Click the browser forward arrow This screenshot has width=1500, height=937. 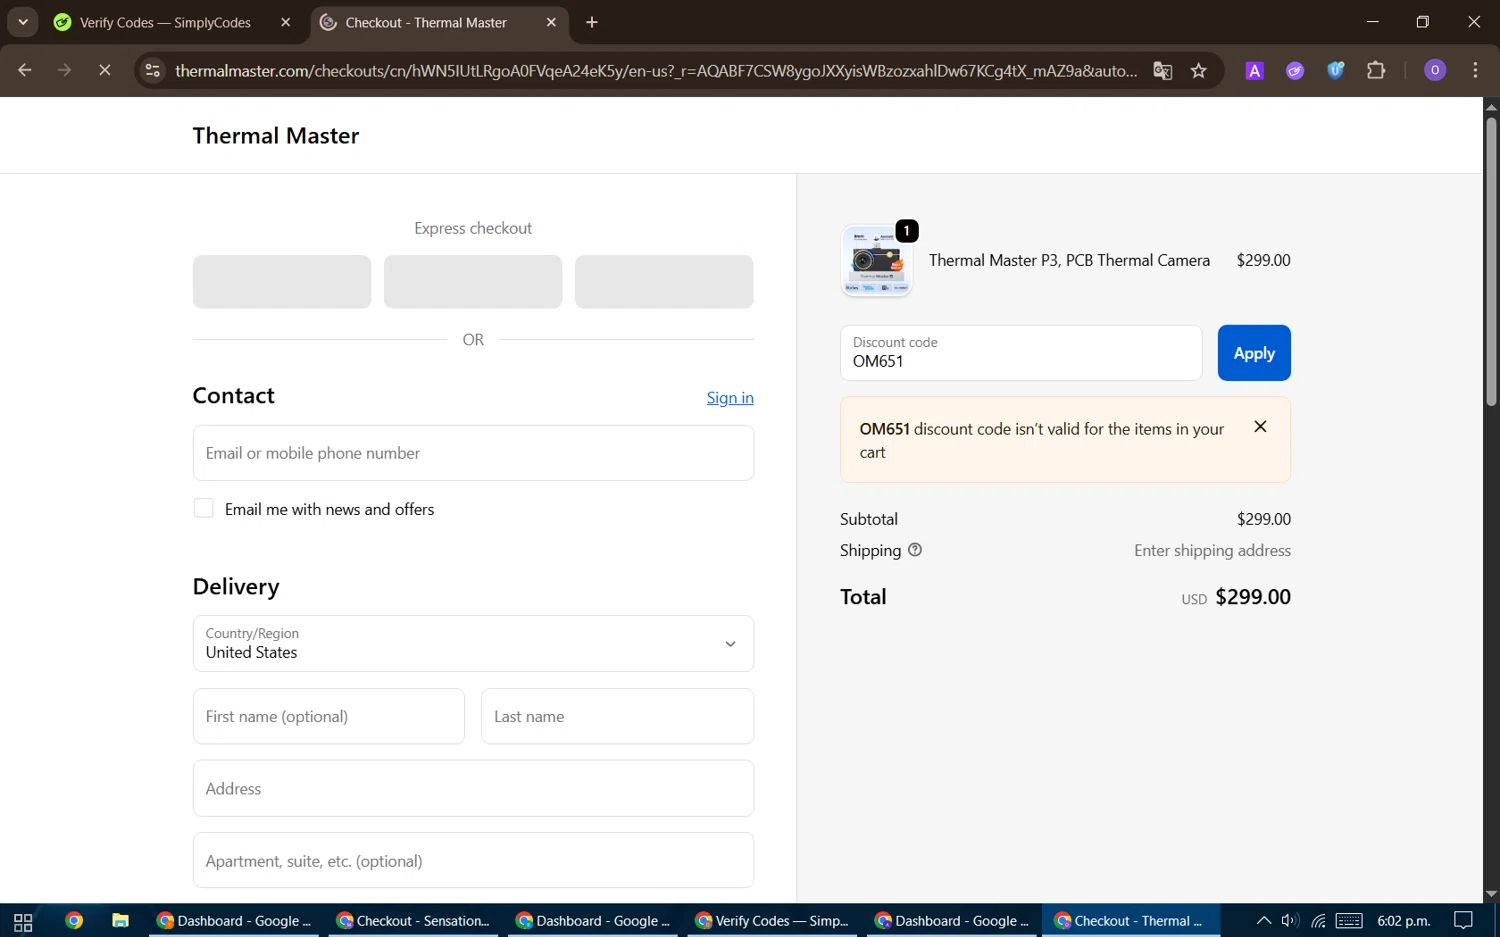pyautogui.click(x=65, y=70)
